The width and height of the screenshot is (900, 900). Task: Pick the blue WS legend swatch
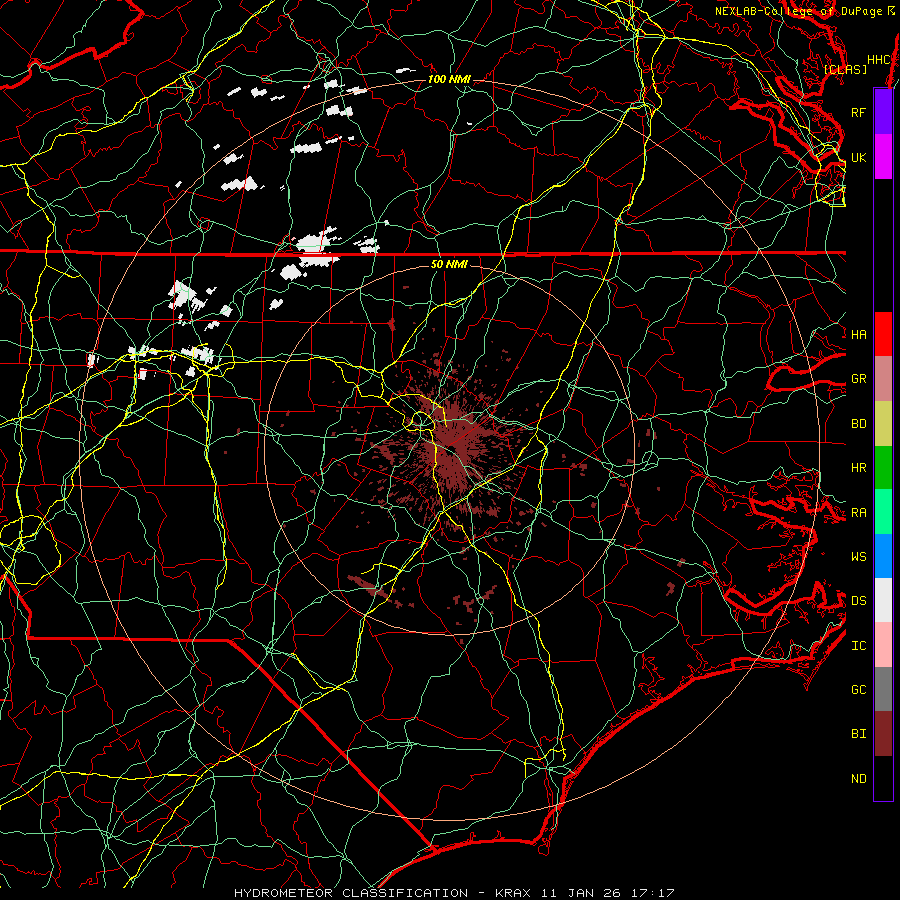883,556
